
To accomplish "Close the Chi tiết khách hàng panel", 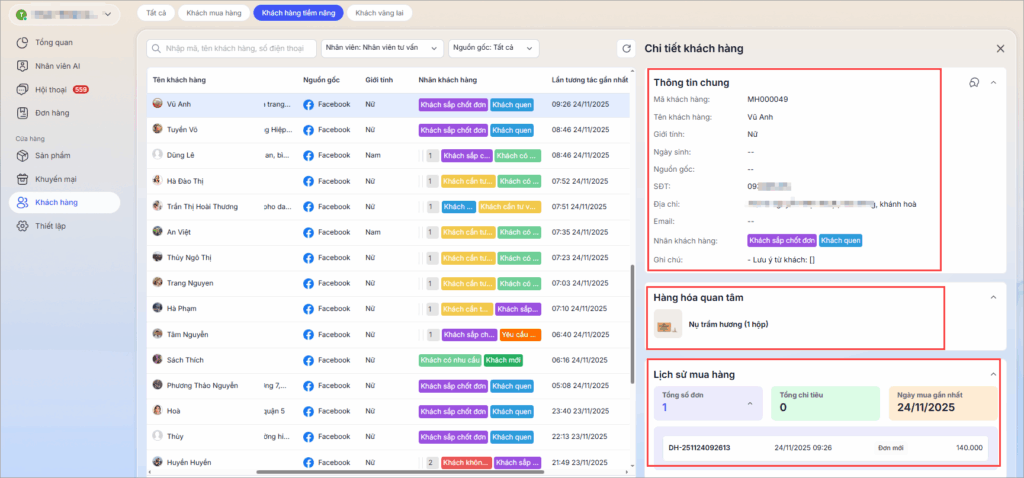I will (x=1000, y=48).
